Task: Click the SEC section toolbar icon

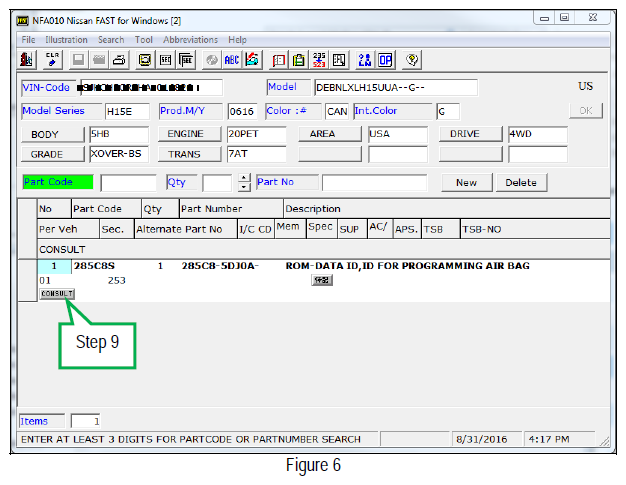Action: point(165,60)
